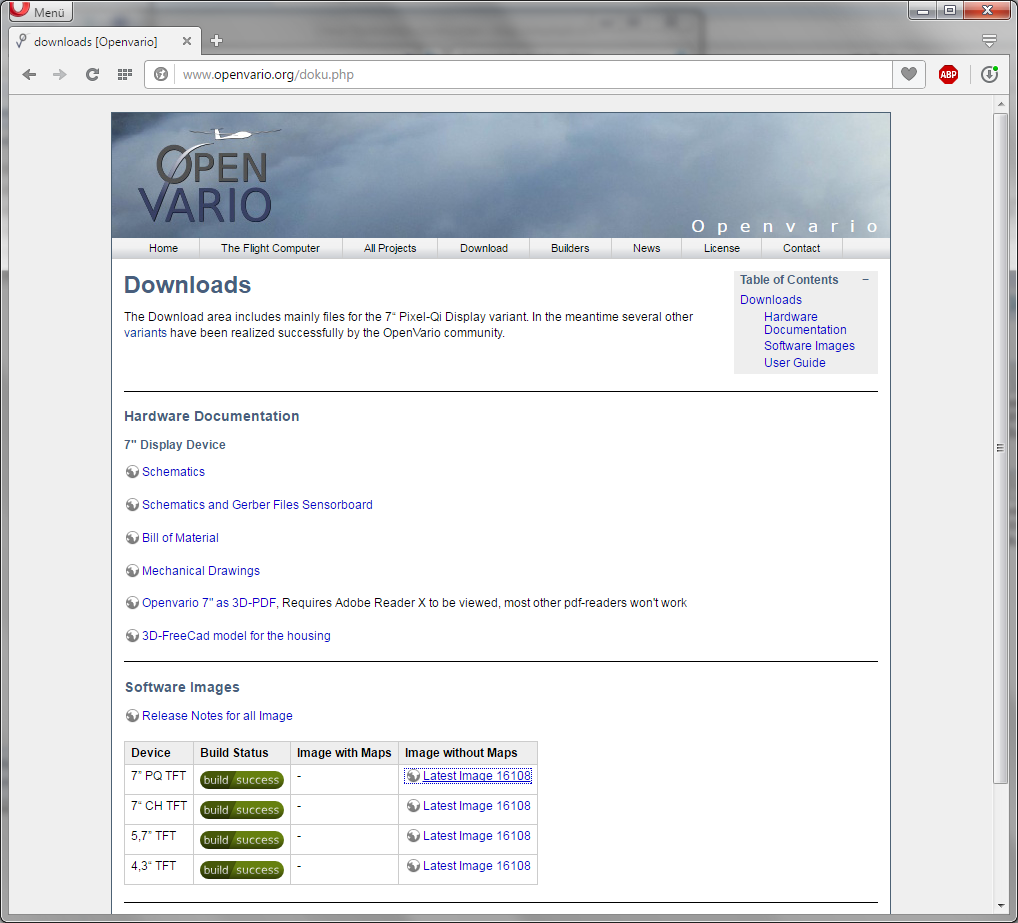The height and width of the screenshot is (923, 1018).
Task: Click globe icon beside Schematics link
Action: point(132,472)
